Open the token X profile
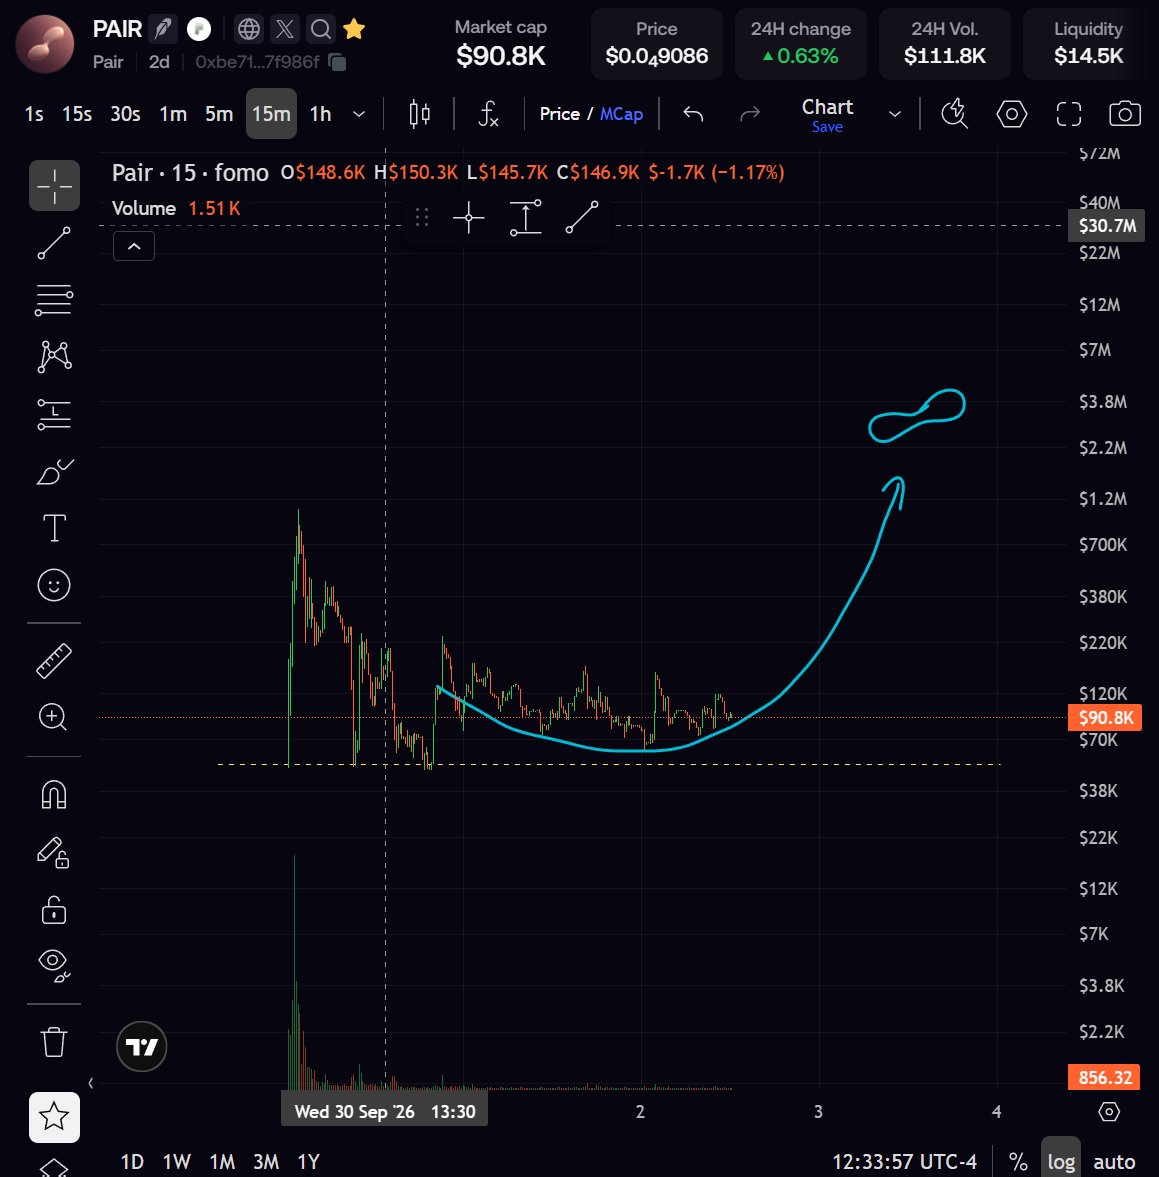 coord(284,29)
